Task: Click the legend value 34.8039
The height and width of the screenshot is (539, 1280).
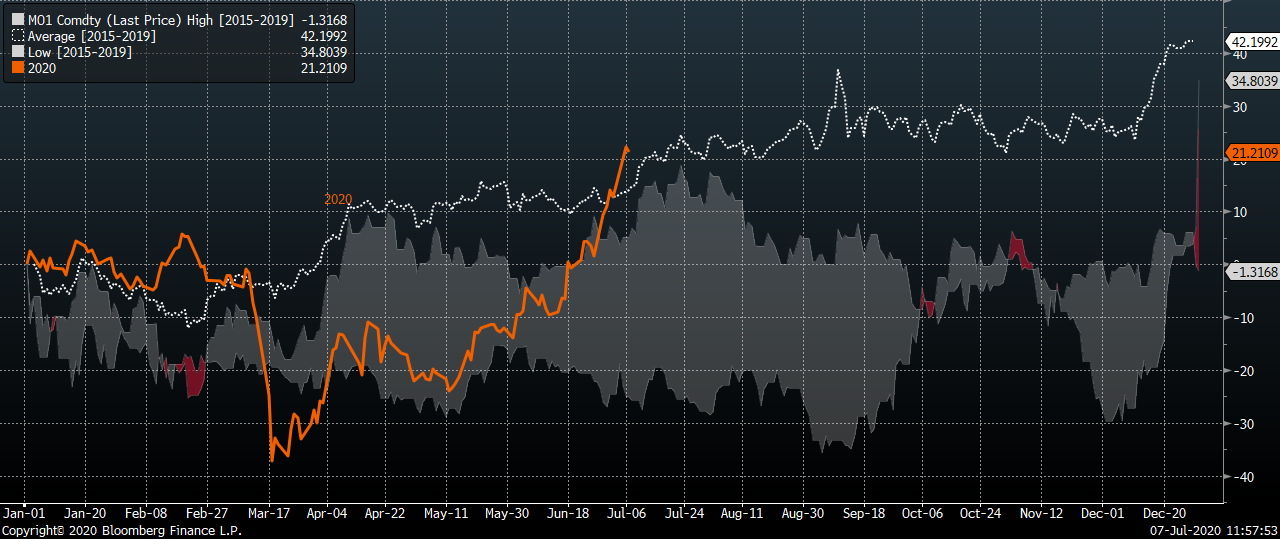Action: point(326,52)
